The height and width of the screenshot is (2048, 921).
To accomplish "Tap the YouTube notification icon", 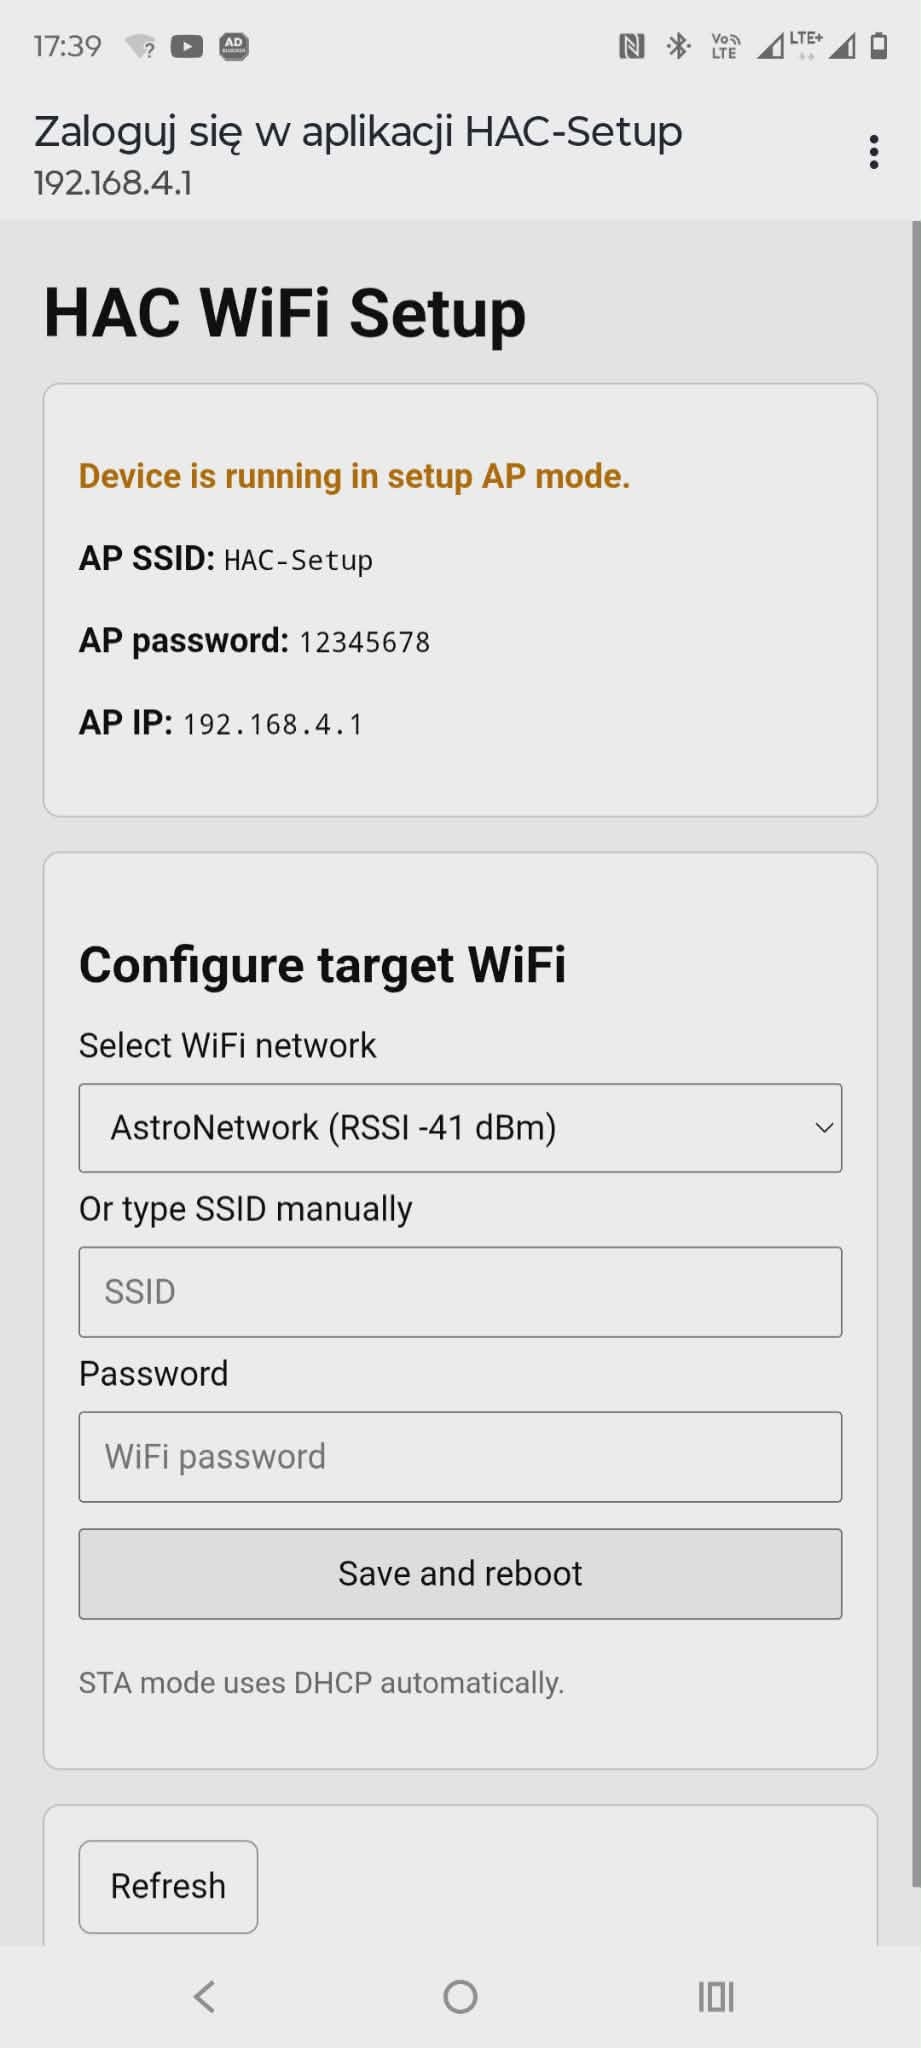I will click(187, 46).
